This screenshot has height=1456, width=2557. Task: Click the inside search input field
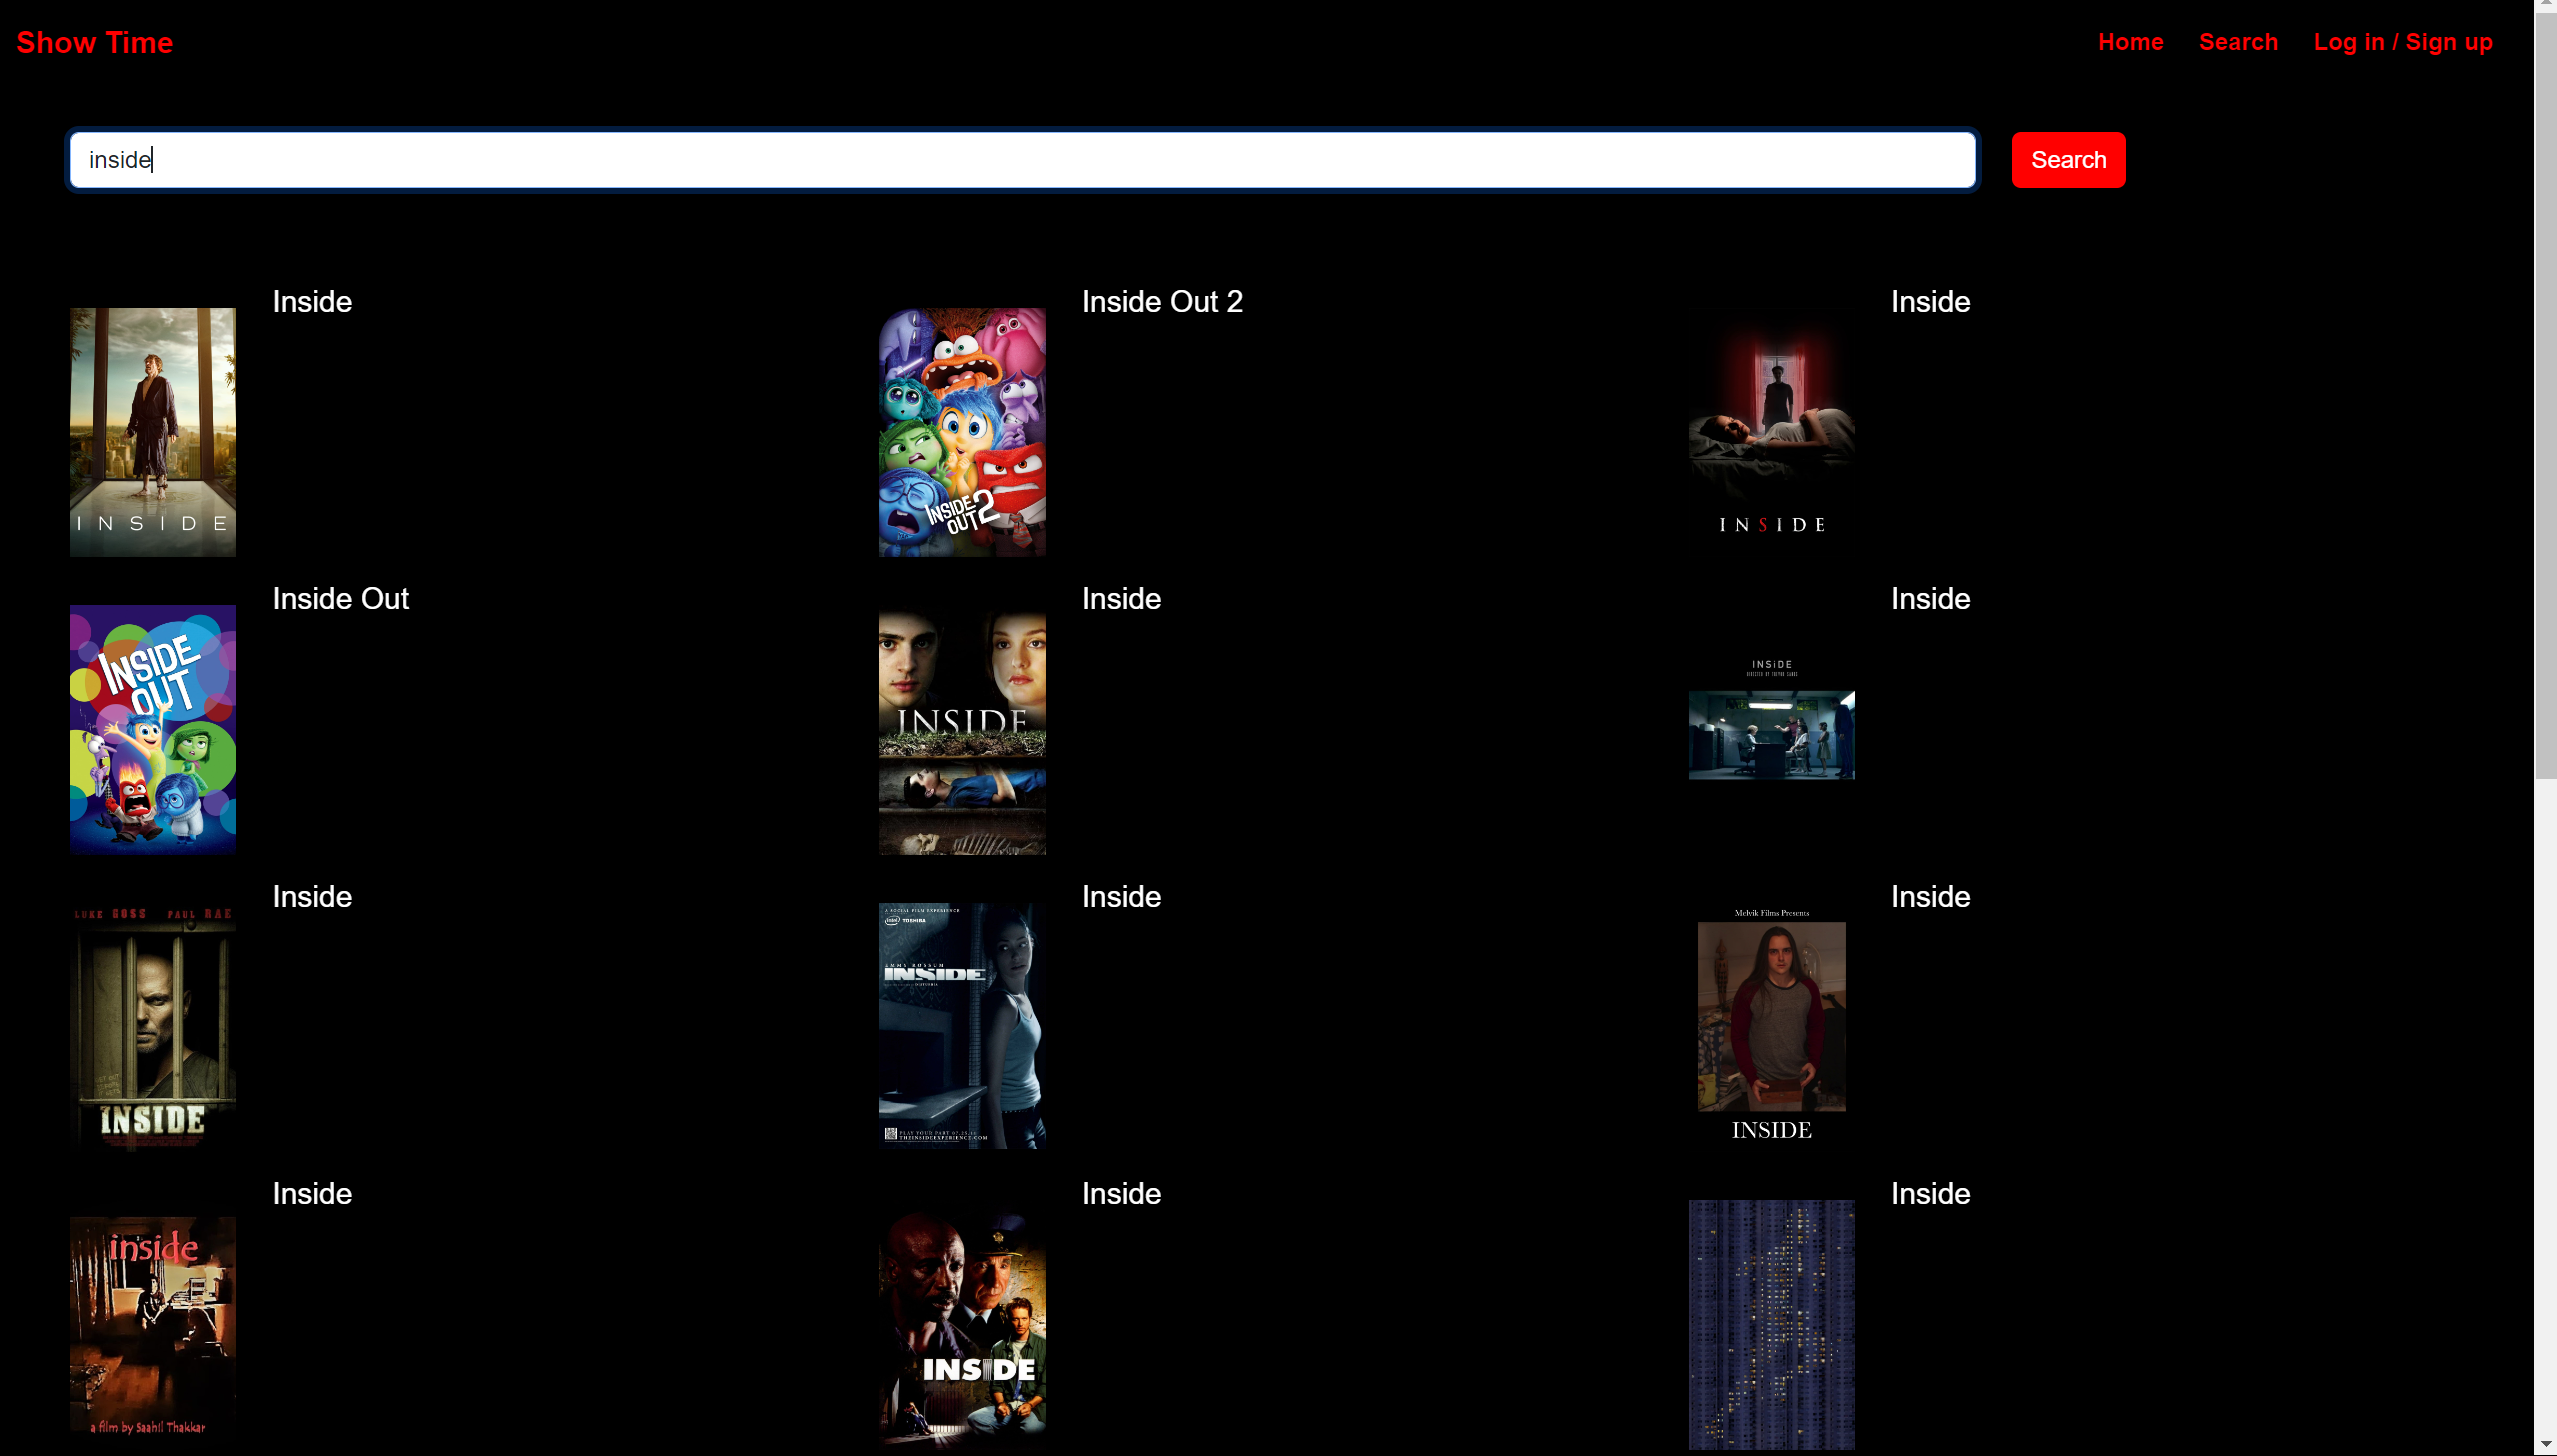[x=1022, y=160]
